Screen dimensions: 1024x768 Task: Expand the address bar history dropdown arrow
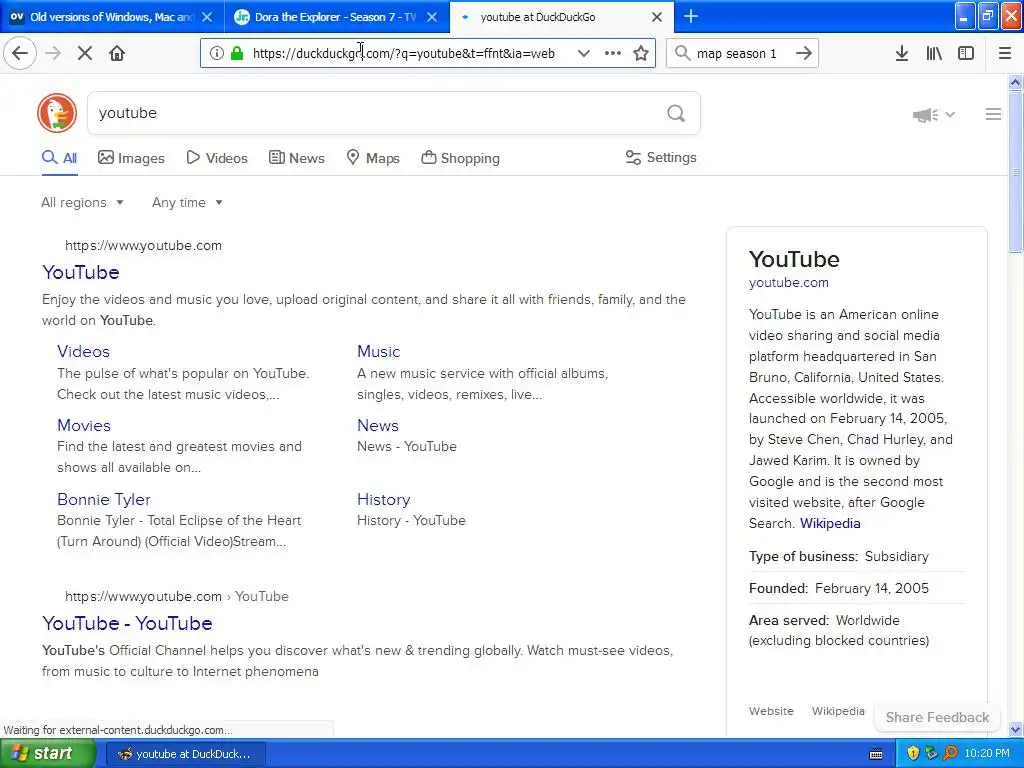pos(584,53)
